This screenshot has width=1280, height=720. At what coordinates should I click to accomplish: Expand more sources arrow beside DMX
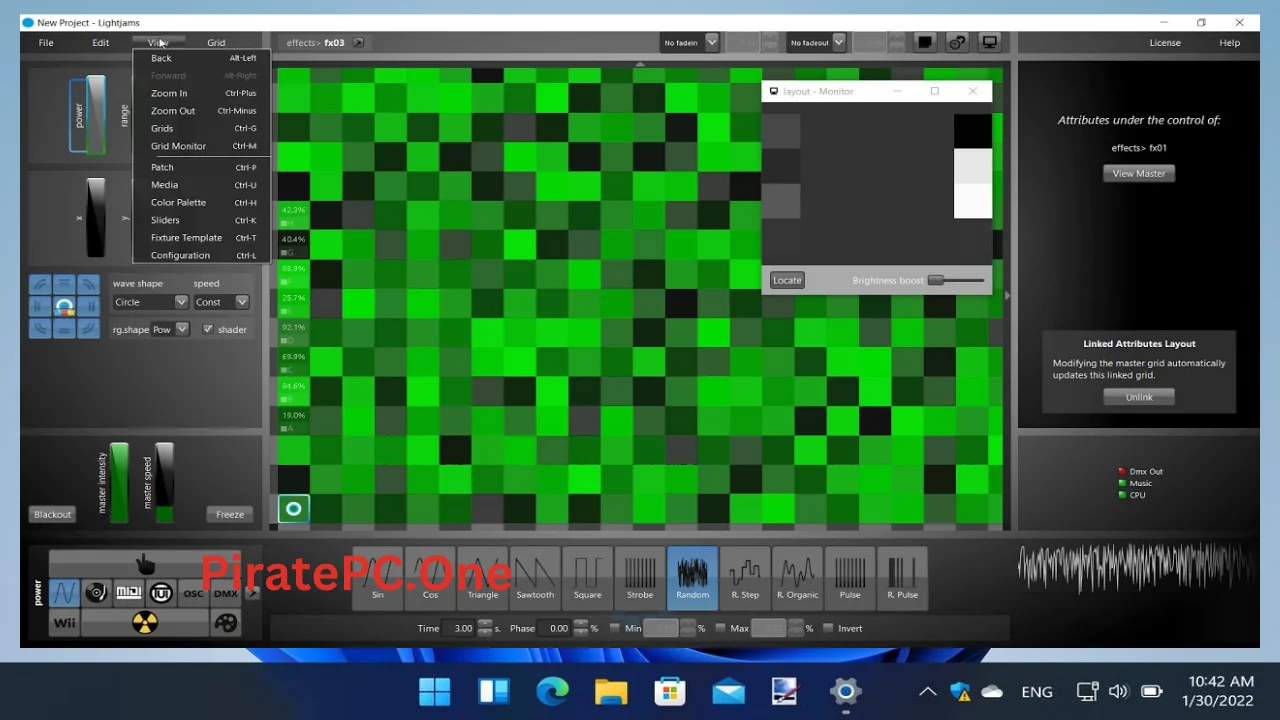(x=252, y=593)
